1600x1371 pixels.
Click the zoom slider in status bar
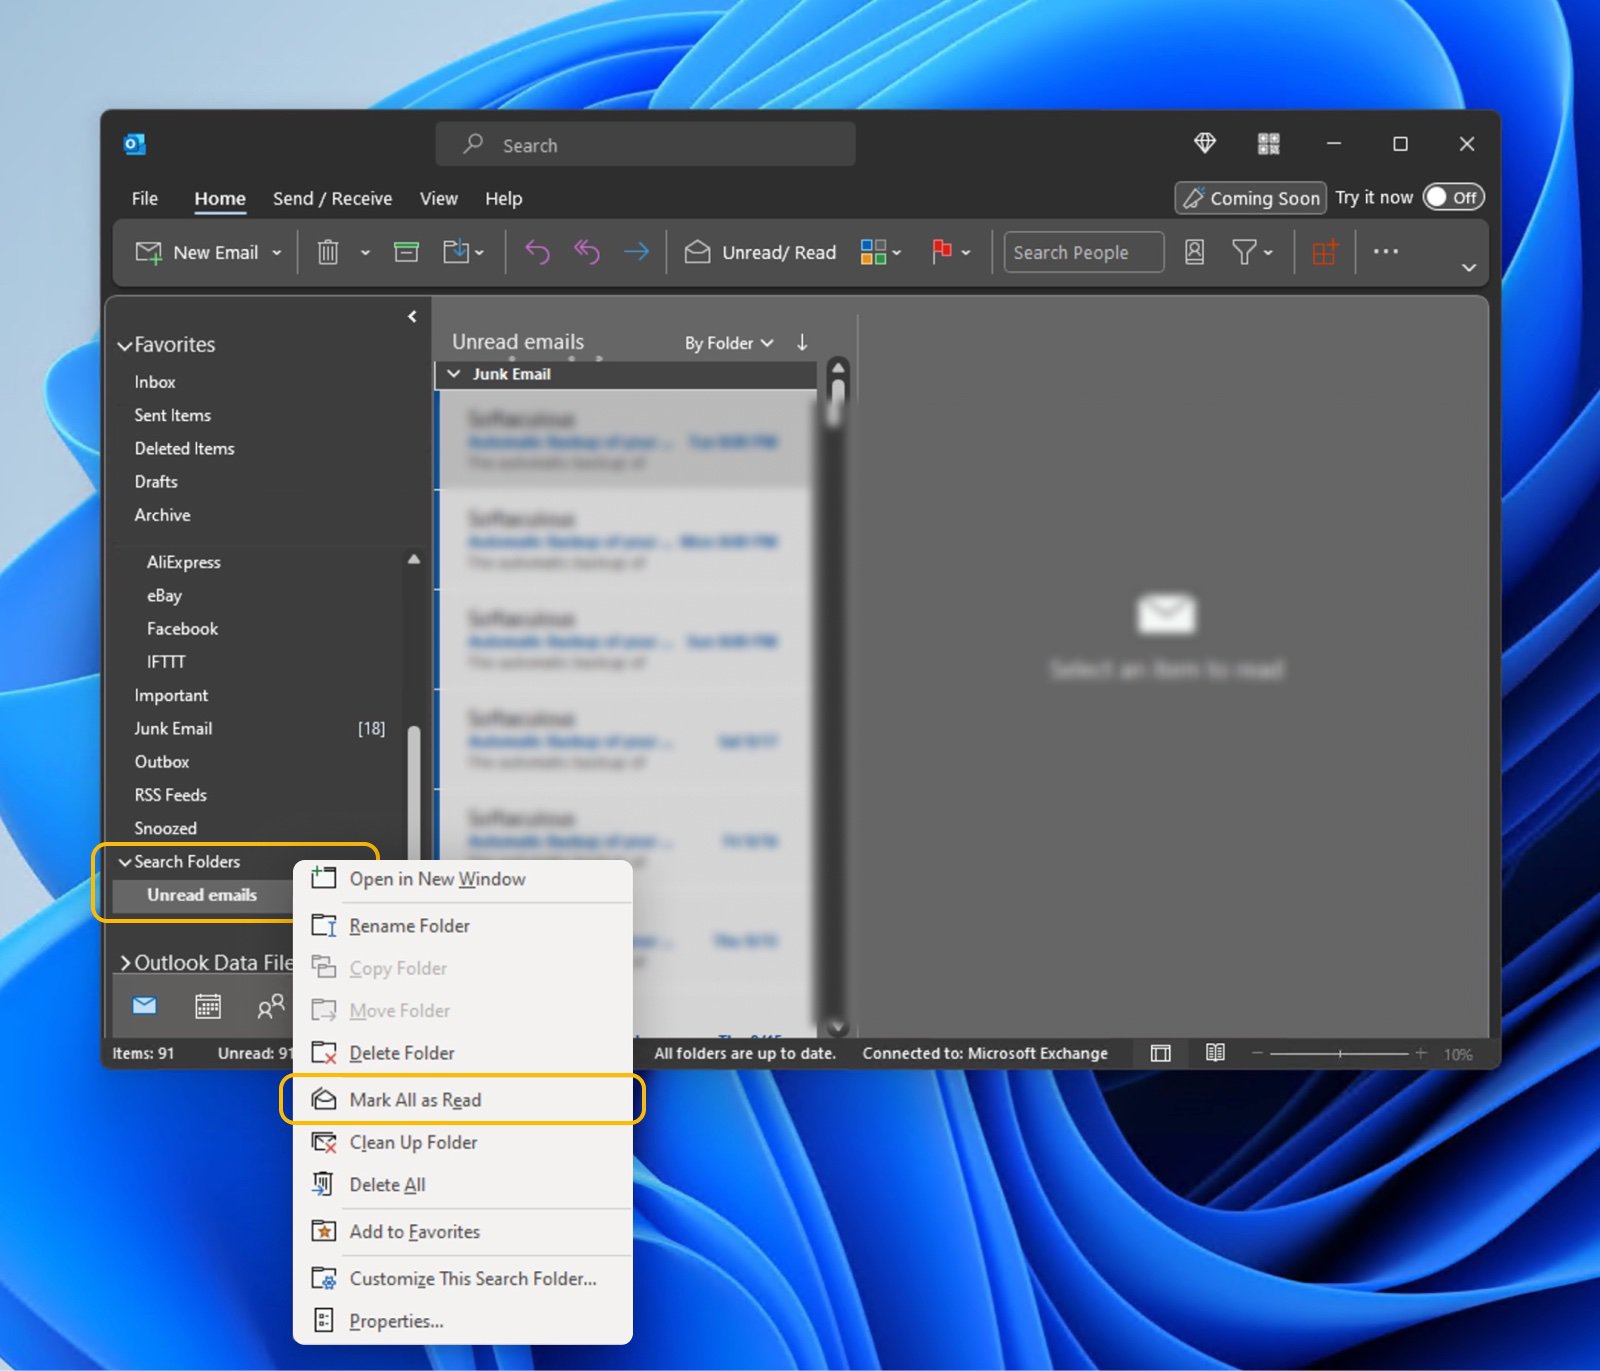point(1339,1054)
